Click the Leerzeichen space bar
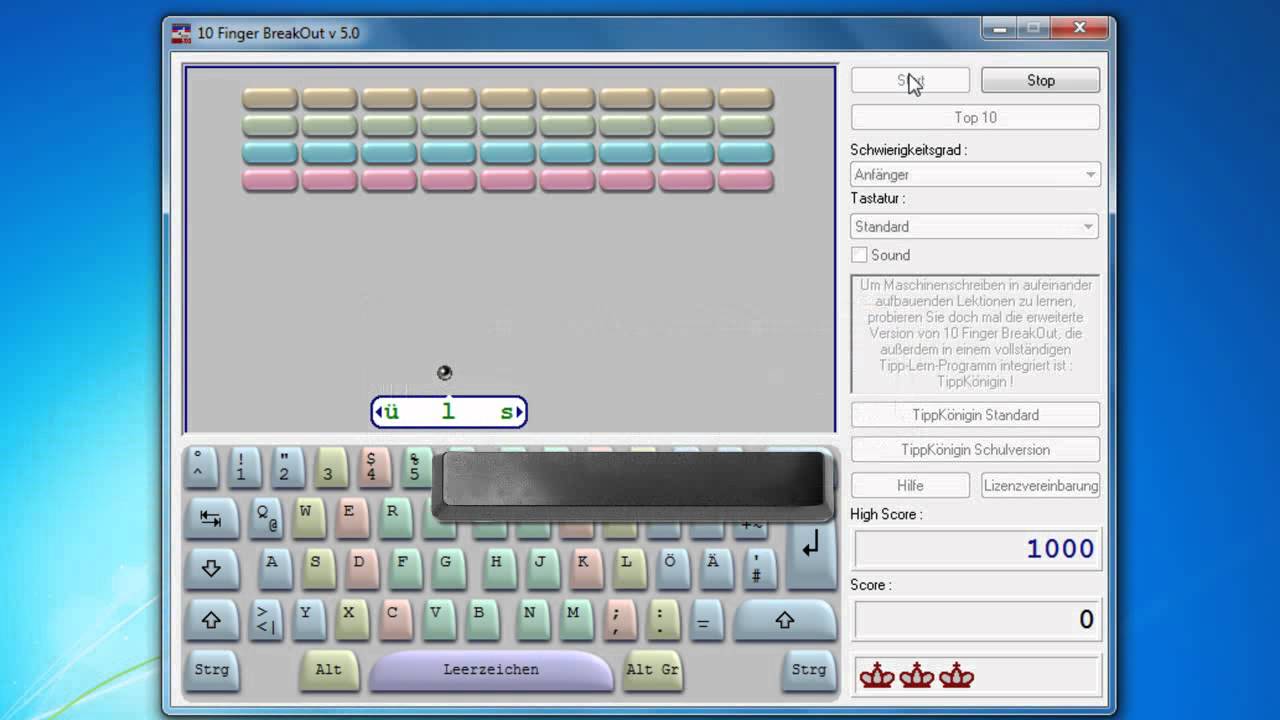Viewport: 1280px width, 720px height. 491,670
